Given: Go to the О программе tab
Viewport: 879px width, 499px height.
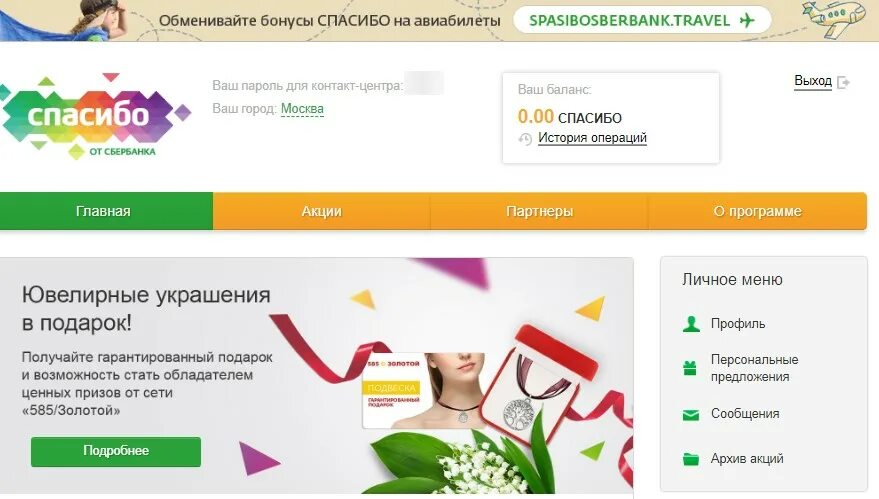Looking at the screenshot, I should pos(757,211).
